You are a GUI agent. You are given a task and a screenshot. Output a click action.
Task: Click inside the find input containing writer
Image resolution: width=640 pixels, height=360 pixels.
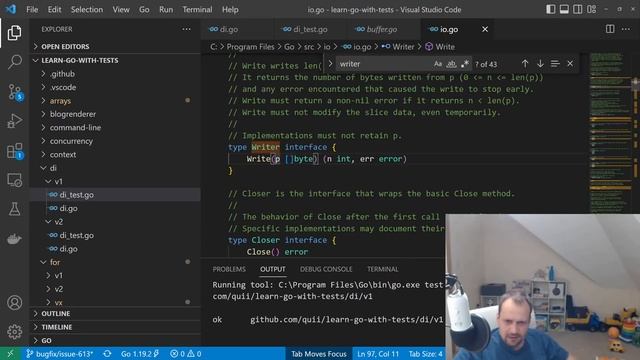[x=384, y=64]
